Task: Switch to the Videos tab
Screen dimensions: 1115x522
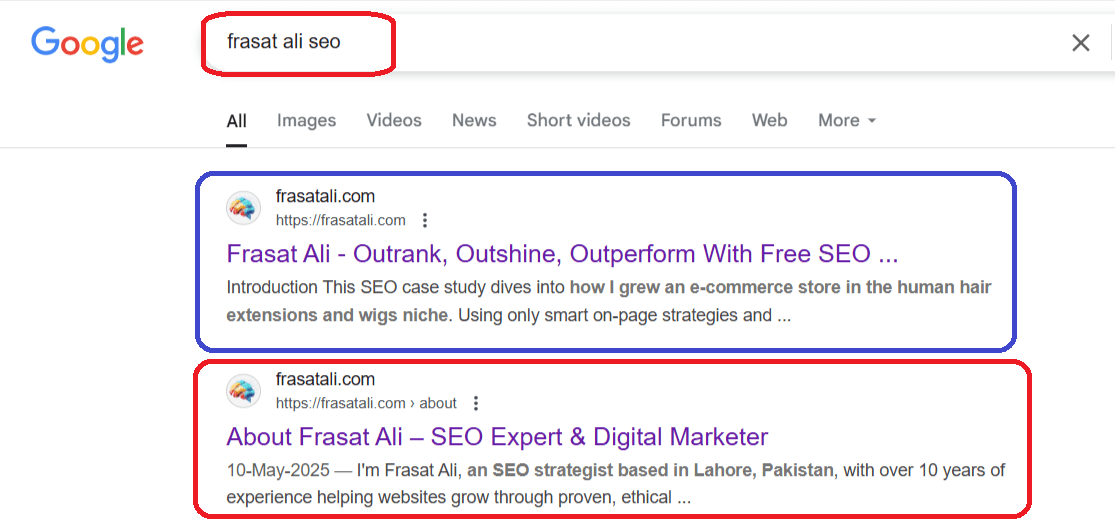Action: (394, 121)
